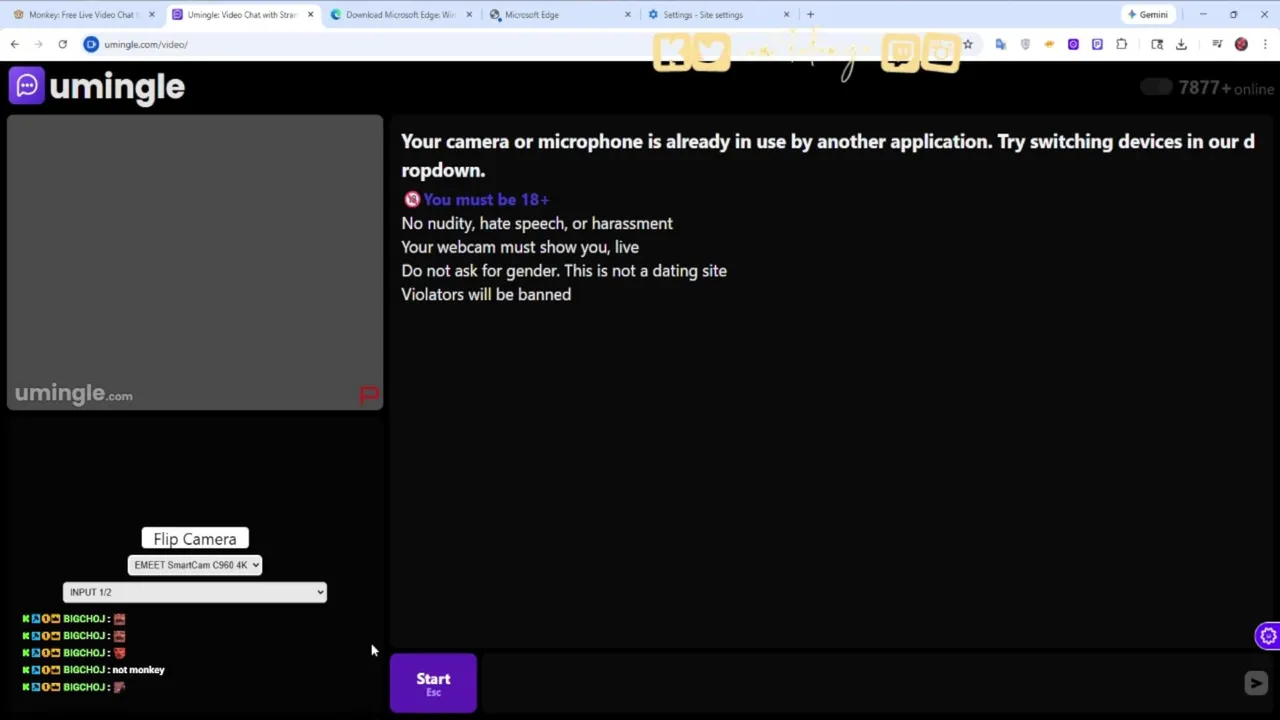
Task: Click the chat message input field
Action: point(860,683)
